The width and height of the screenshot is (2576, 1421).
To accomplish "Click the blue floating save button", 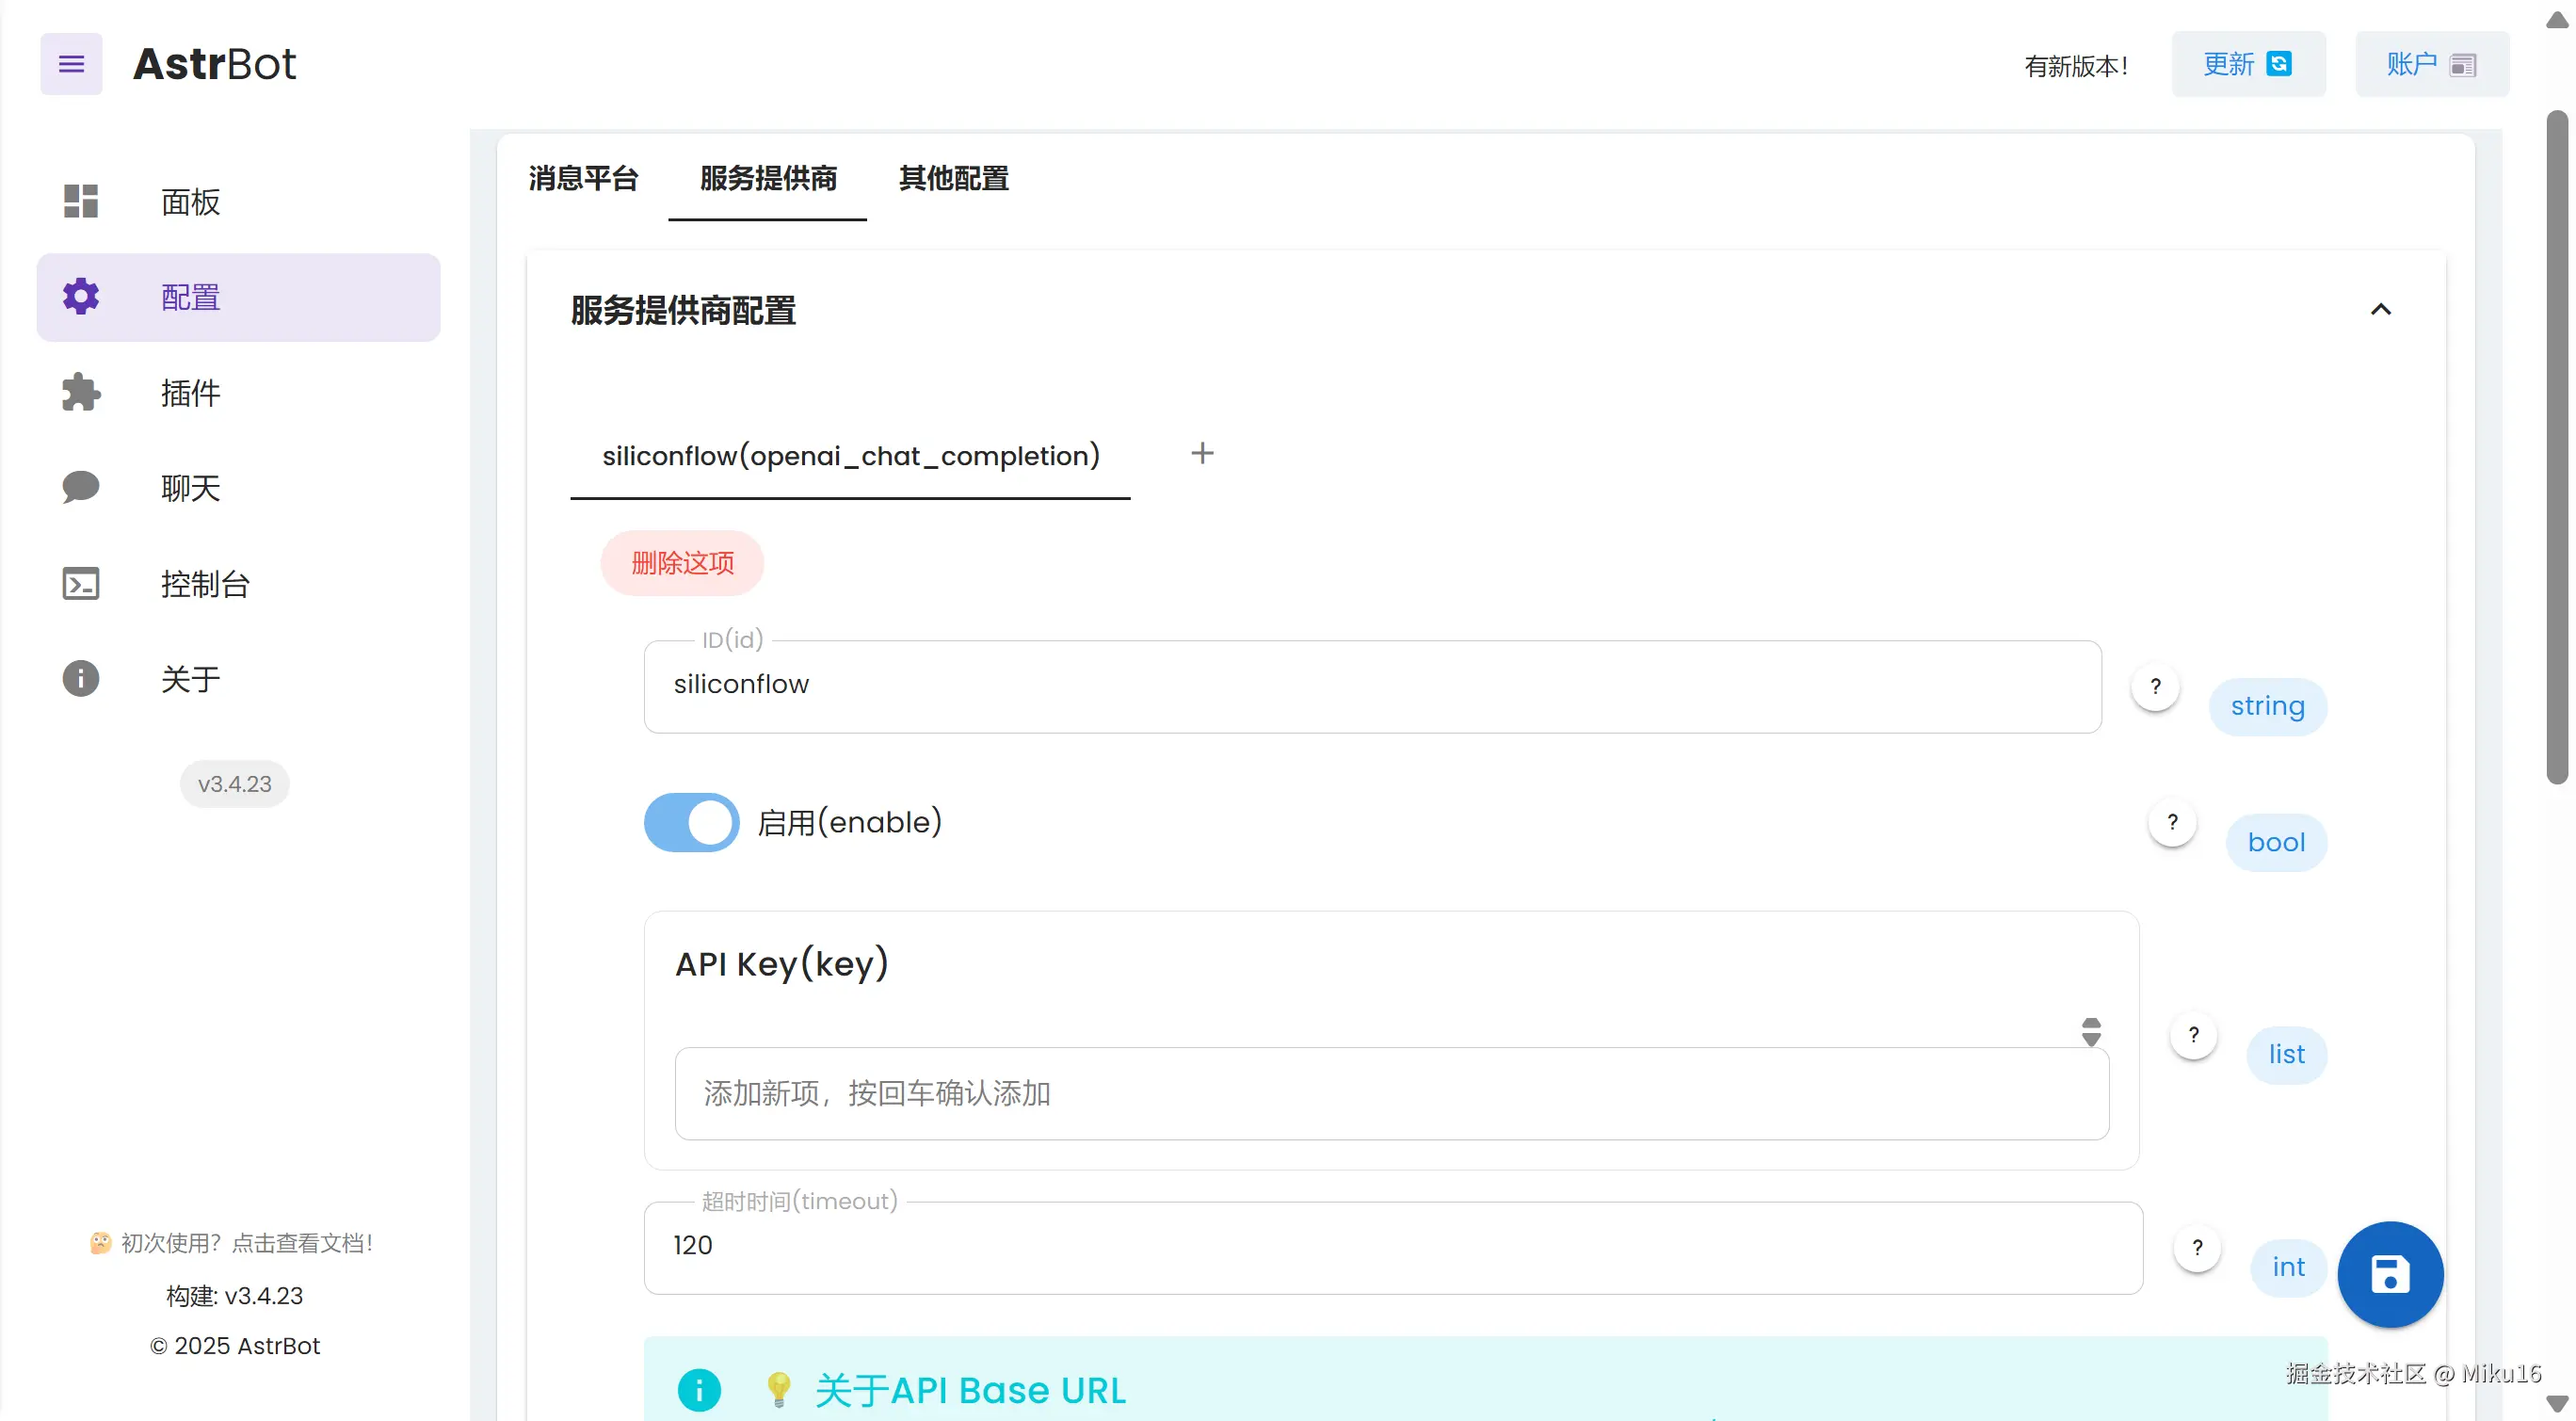I will coord(2389,1274).
